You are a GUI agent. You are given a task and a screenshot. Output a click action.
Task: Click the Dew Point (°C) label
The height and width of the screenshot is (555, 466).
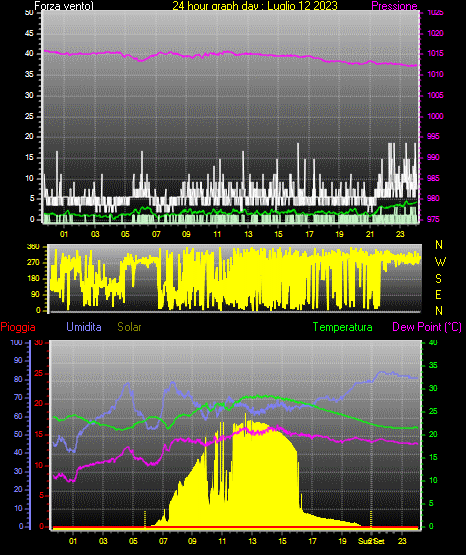[x=427, y=327]
